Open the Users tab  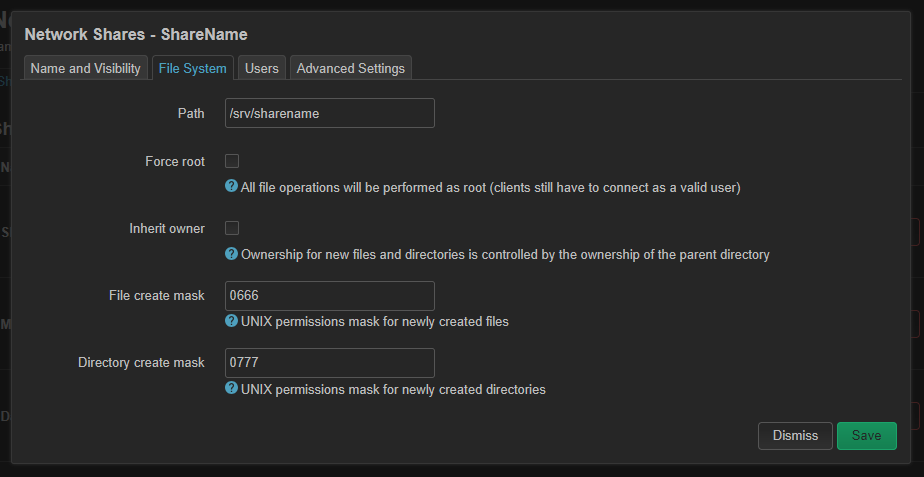coord(261,68)
